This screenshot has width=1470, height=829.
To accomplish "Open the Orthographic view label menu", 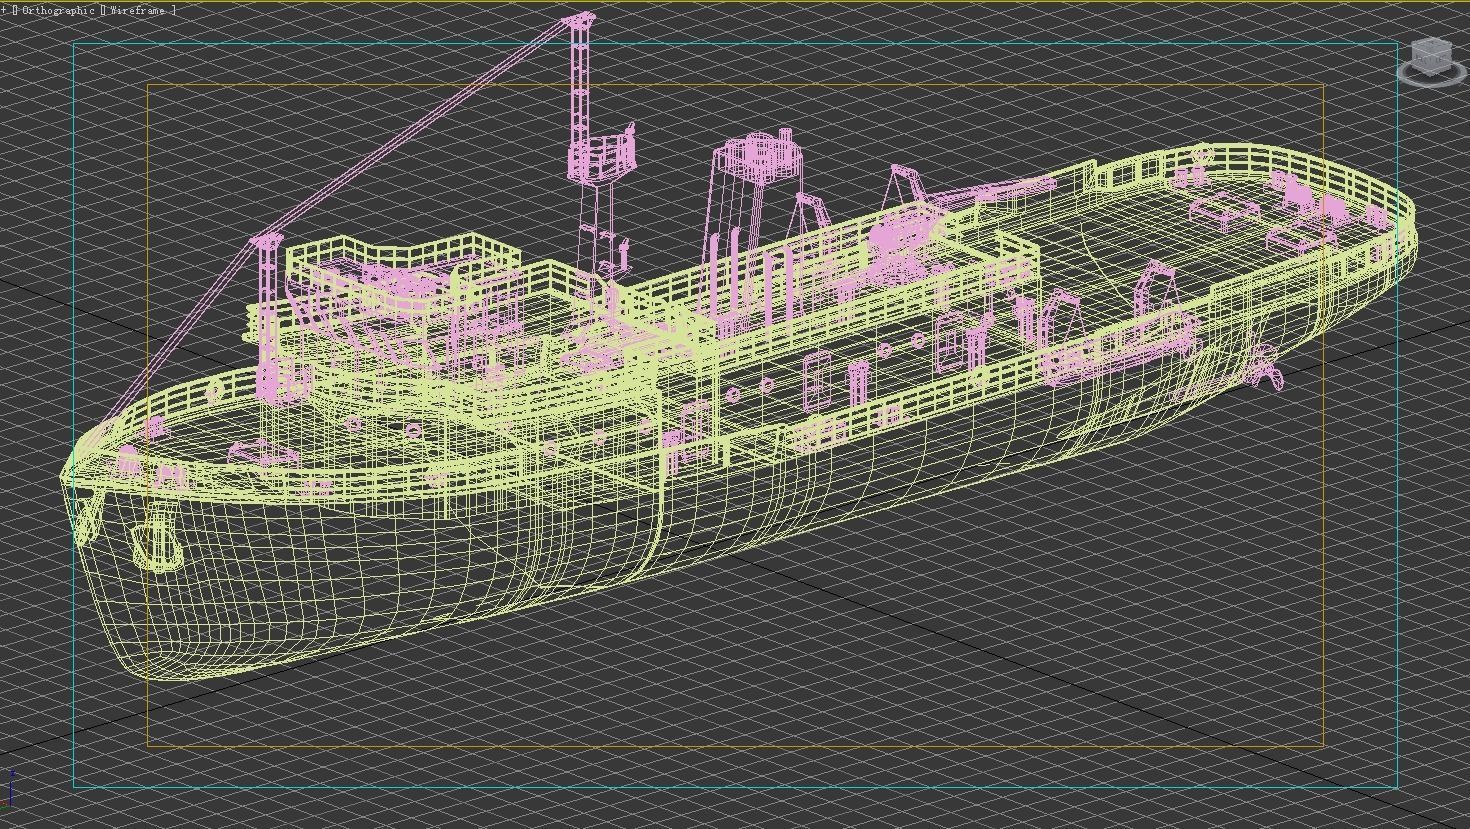I will coord(58,10).
